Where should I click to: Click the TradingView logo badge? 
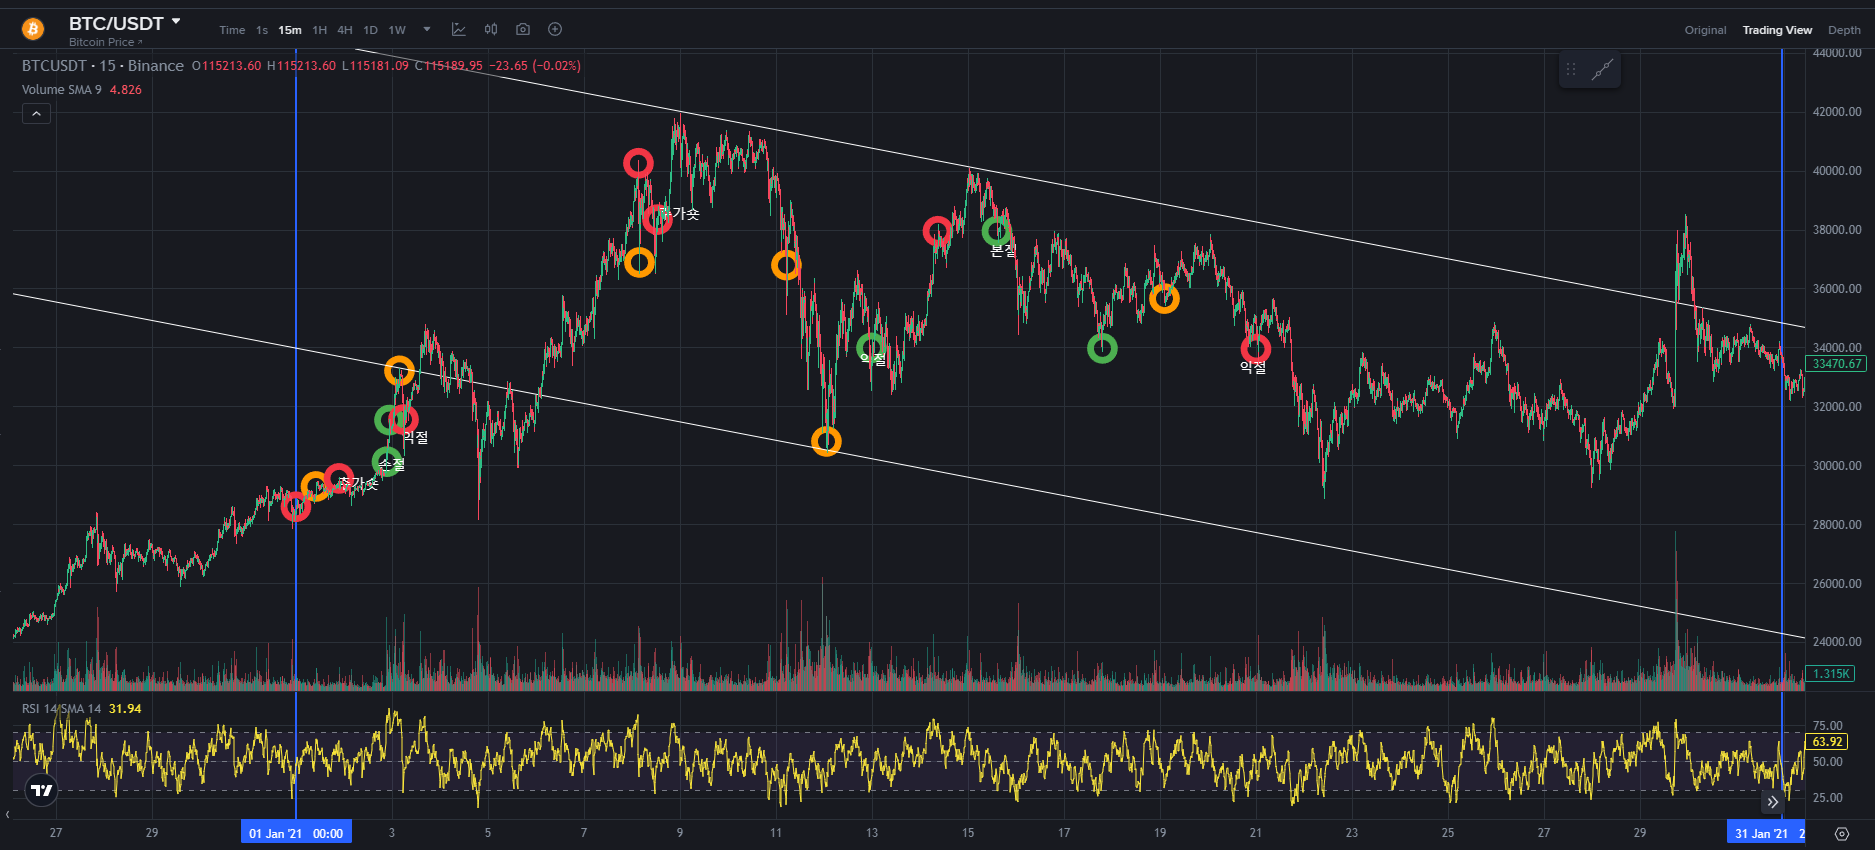pos(41,790)
